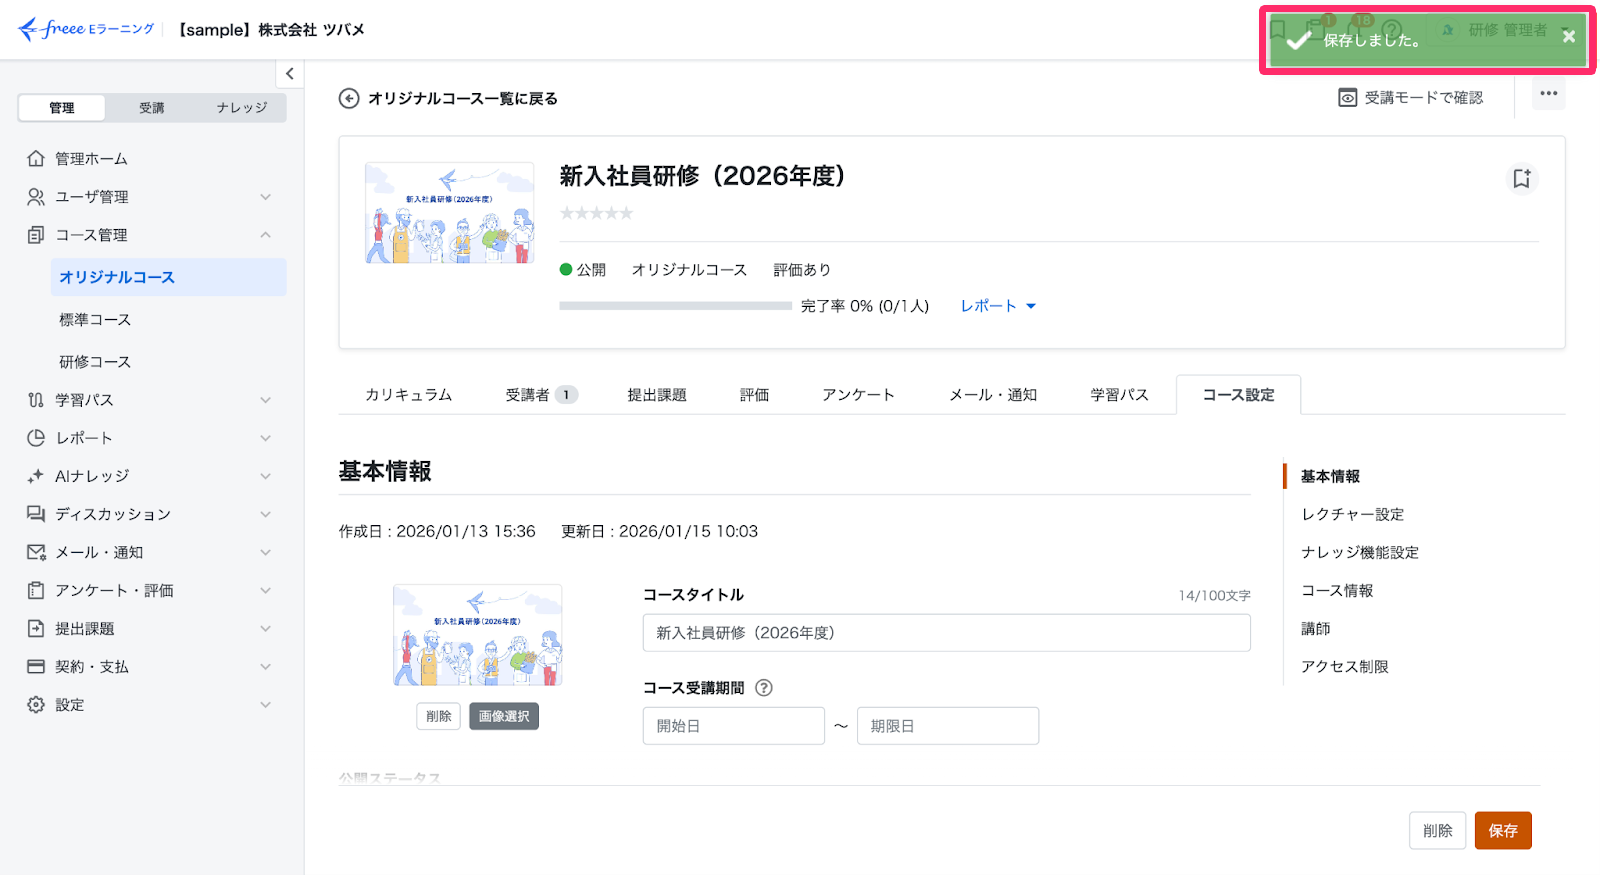Click the アンケート・評価 clipboard icon
This screenshot has height=875, width=1600.
[36, 590]
